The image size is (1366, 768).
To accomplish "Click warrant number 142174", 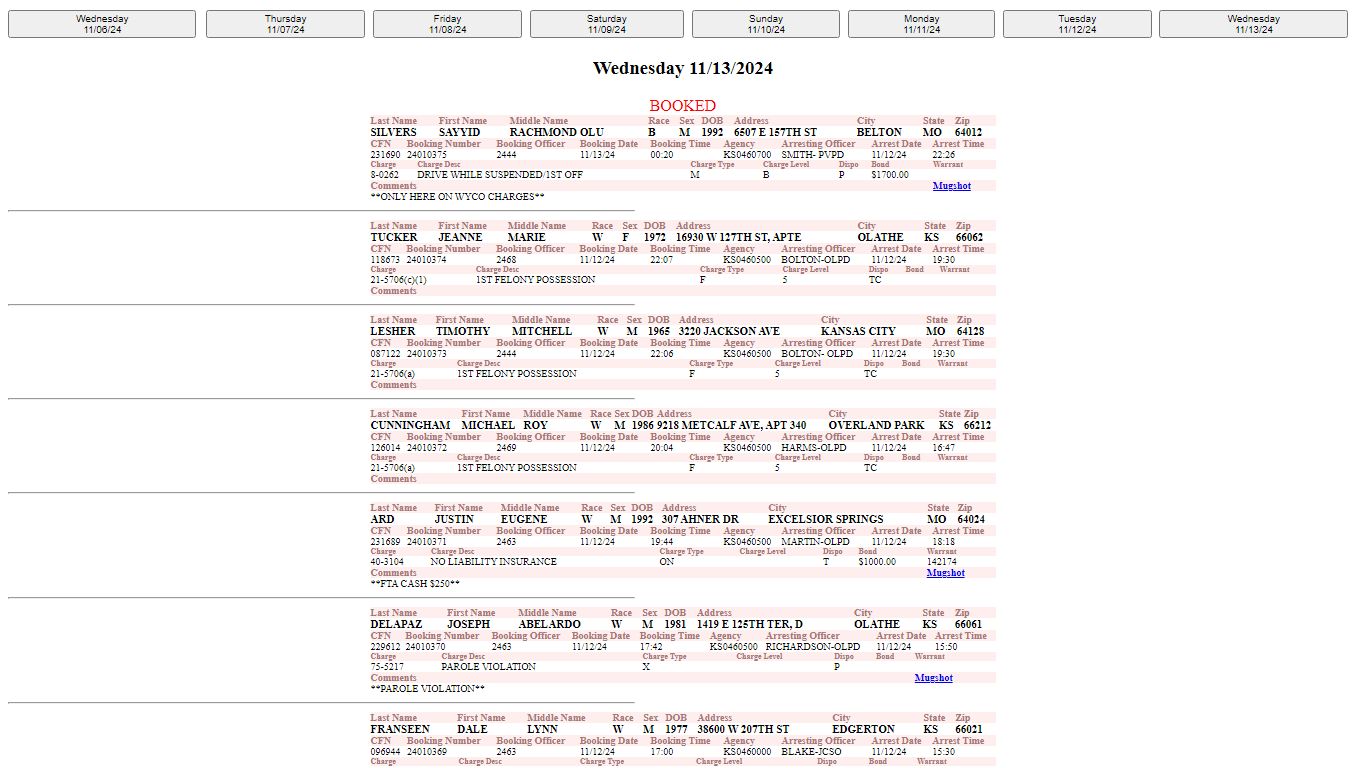I will (941, 562).
